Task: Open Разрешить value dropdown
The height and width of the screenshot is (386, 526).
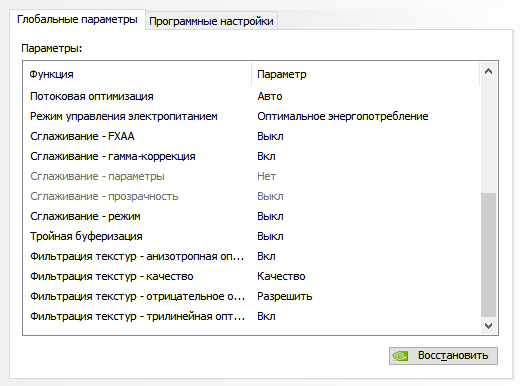Action: click(x=285, y=296)
